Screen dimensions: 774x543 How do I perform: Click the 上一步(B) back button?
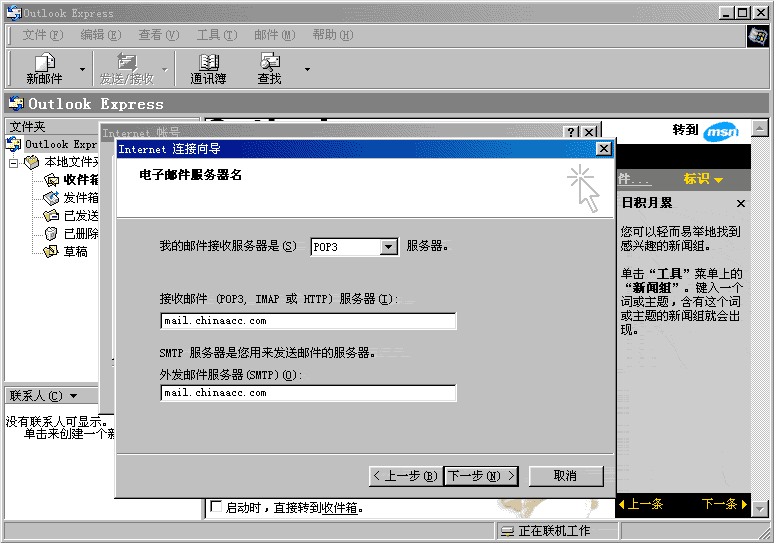[406, 476]
